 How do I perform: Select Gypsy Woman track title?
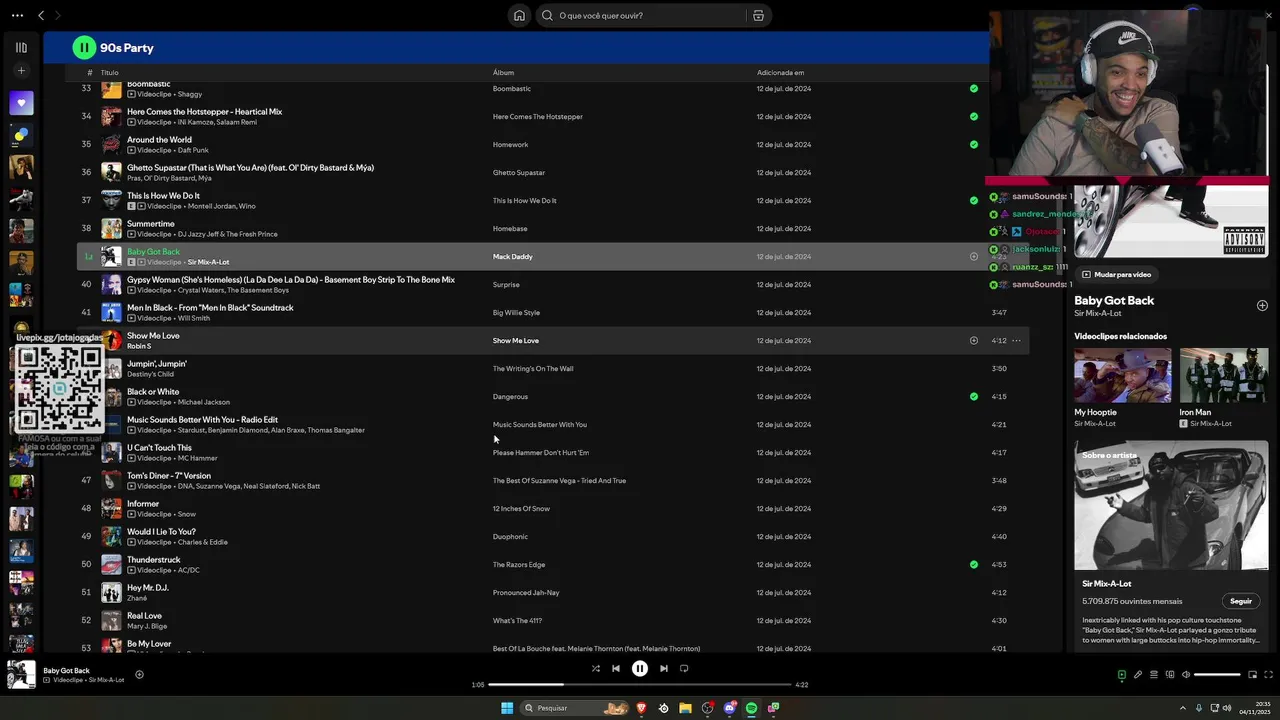(x=291, y=280)
